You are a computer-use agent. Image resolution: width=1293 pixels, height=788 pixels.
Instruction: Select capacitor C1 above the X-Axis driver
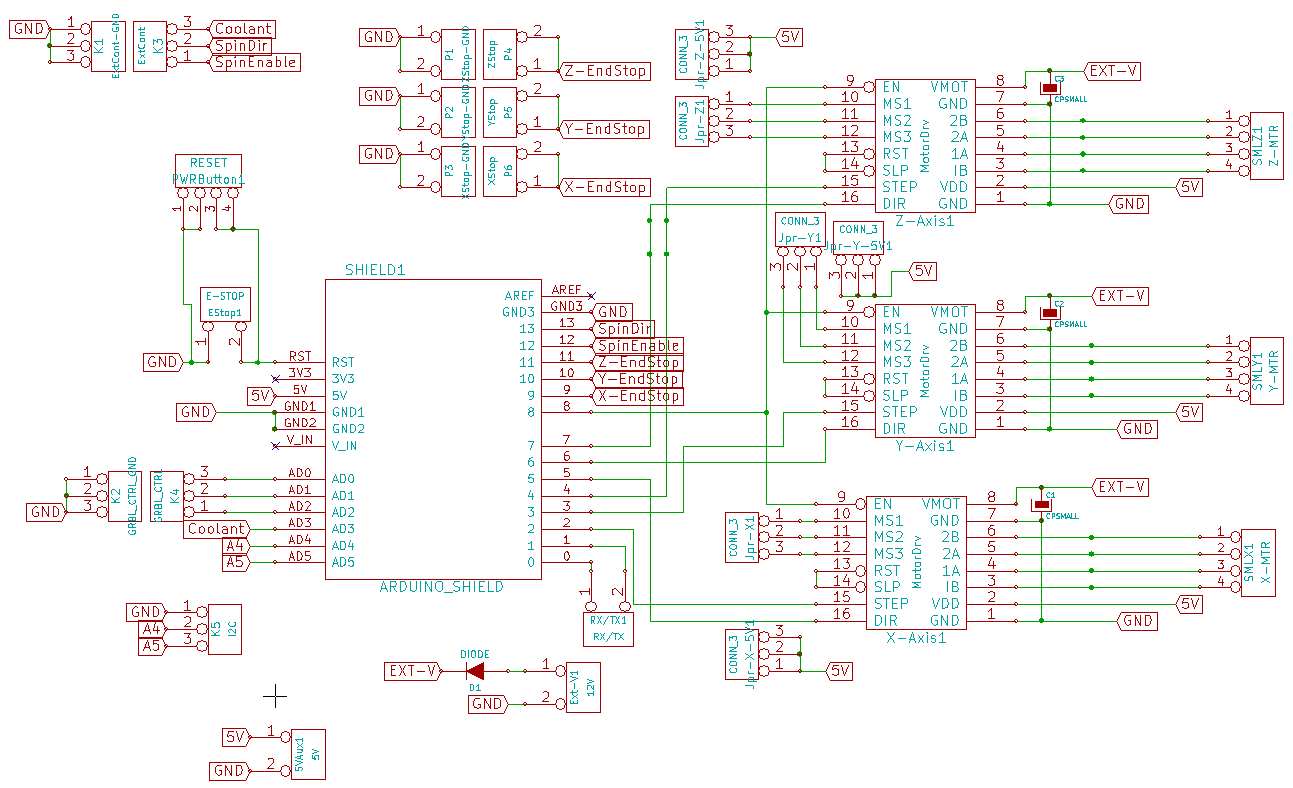[1041, 505]
